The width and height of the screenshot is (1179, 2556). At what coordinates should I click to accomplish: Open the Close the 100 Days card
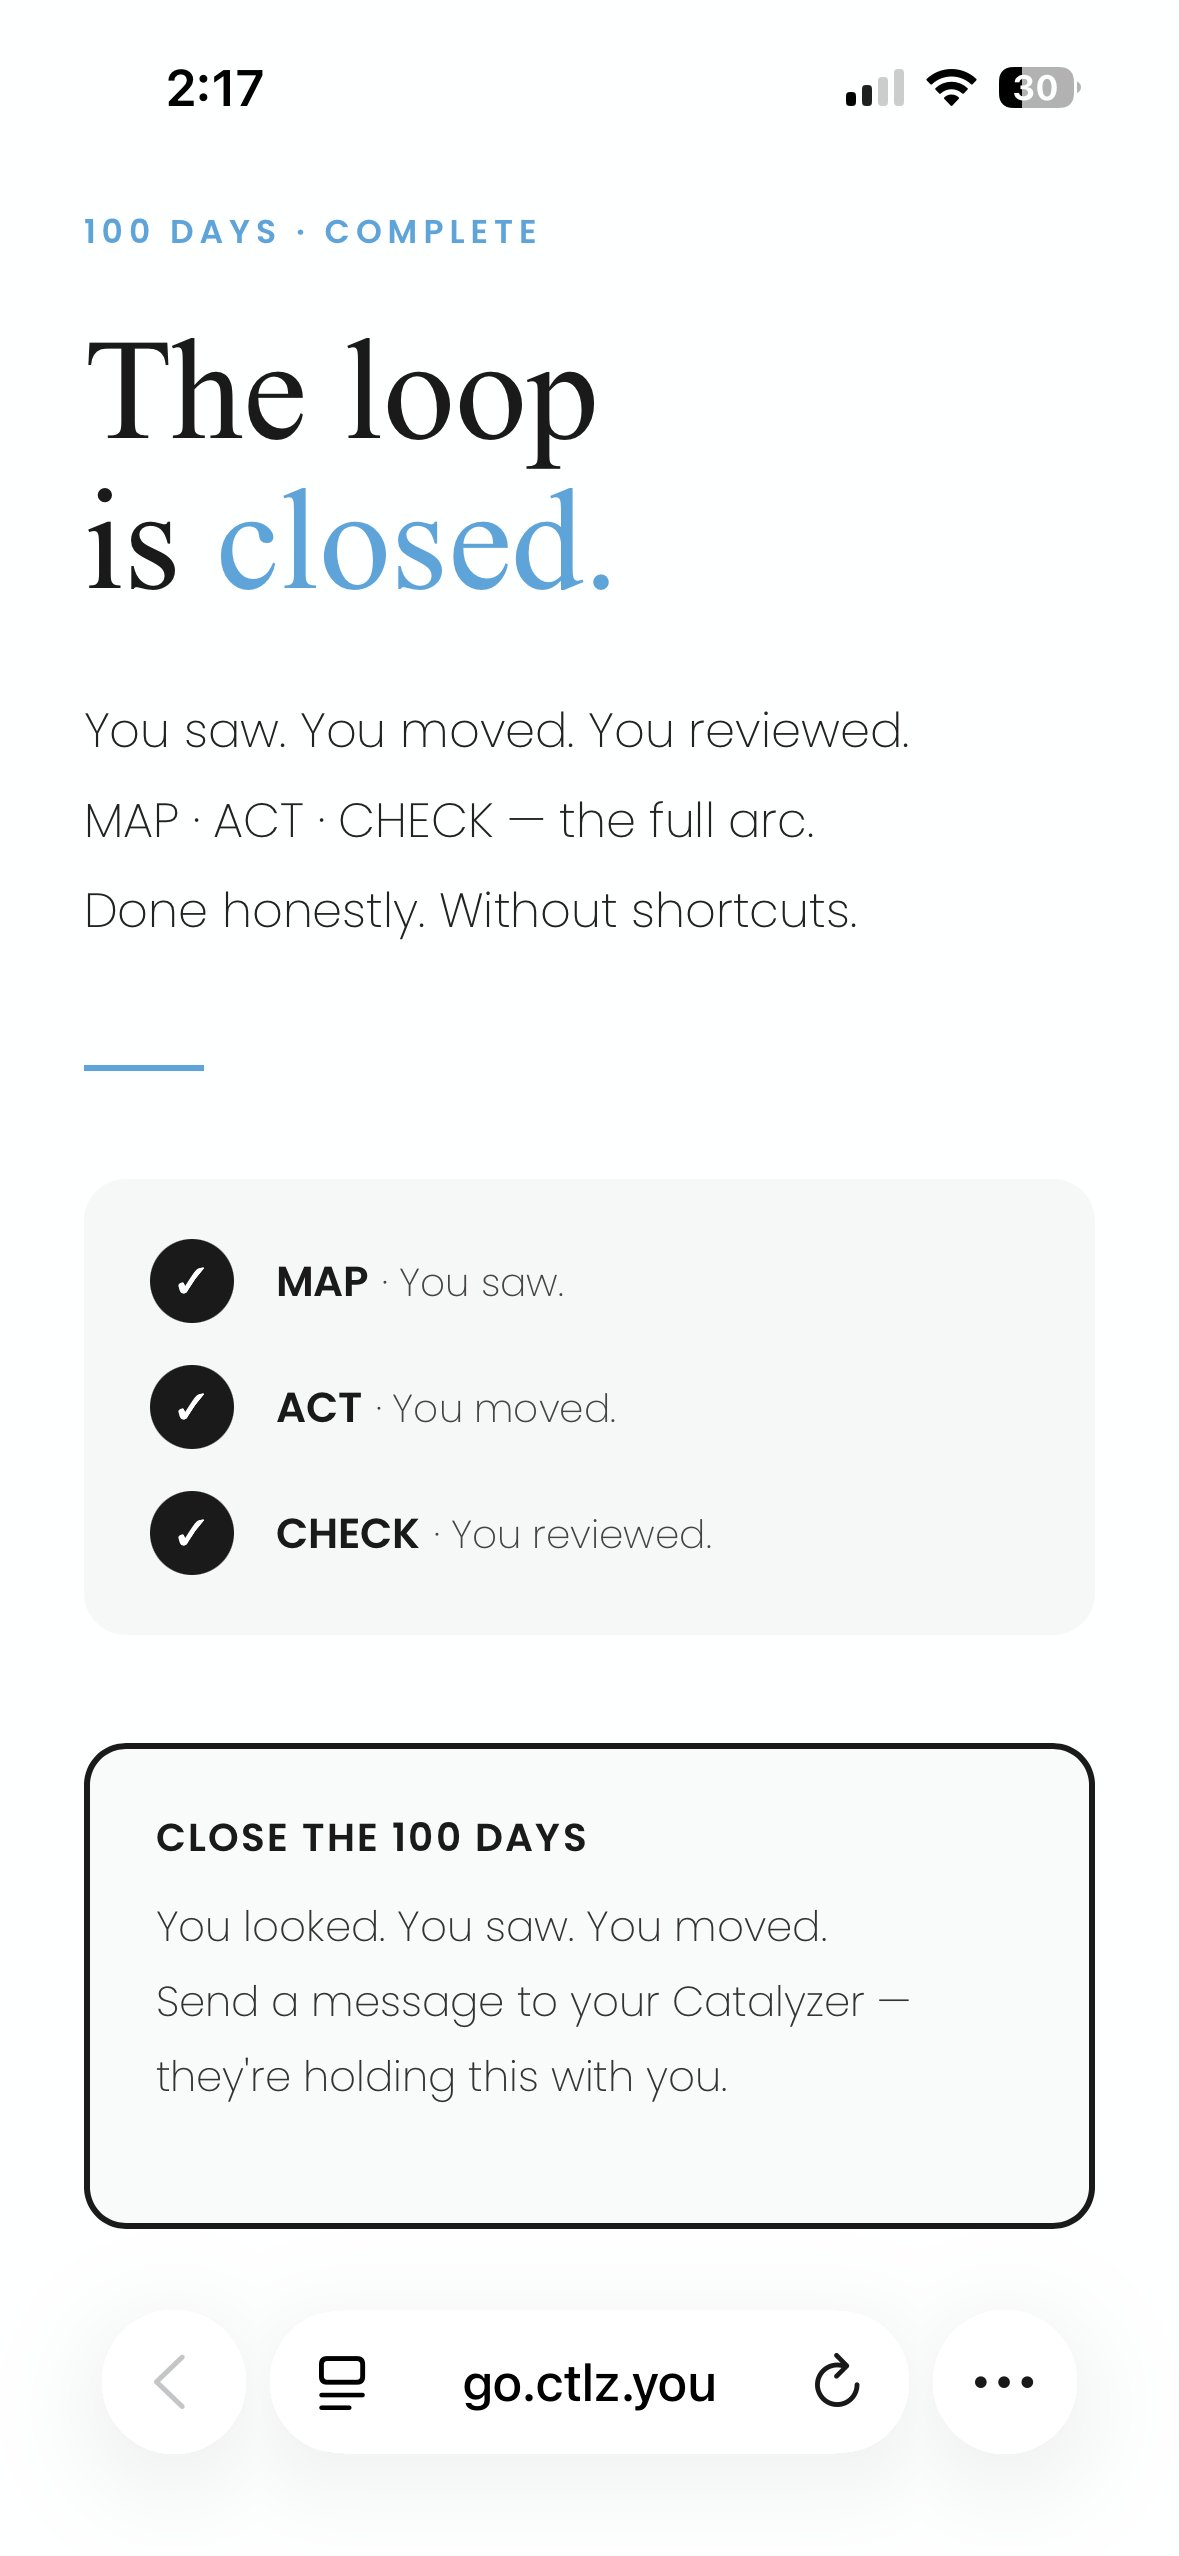point(589,1986)
